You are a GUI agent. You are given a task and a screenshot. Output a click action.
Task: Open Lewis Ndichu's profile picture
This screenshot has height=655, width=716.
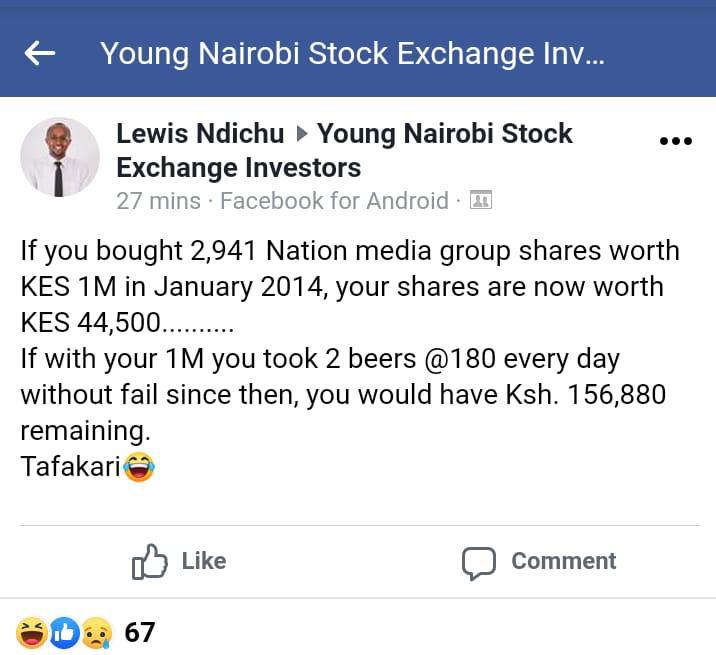[60, 158]
